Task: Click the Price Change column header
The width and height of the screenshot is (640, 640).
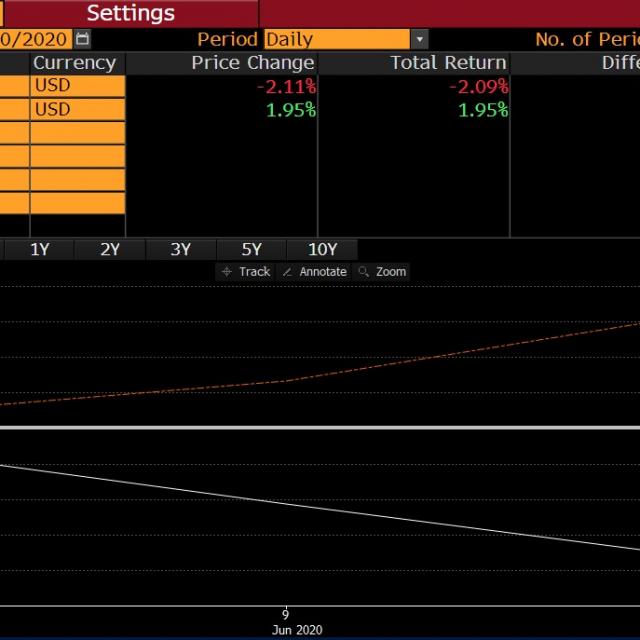Action: (x=252, y=63)
